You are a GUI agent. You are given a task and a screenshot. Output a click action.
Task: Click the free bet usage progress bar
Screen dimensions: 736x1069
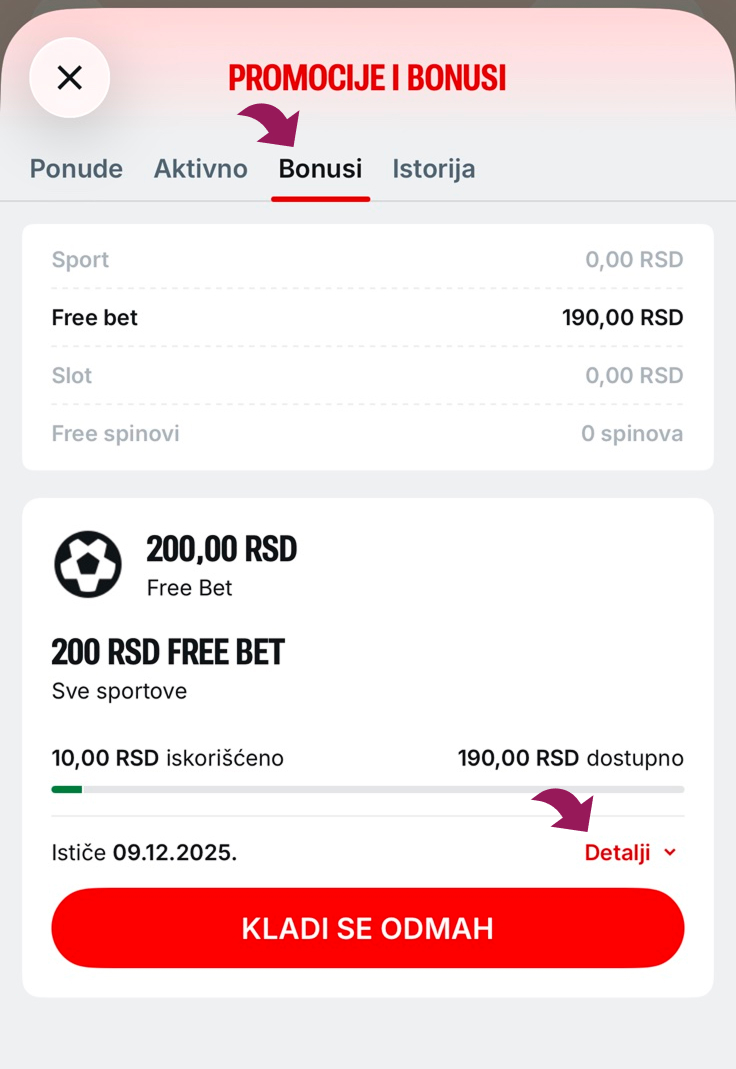[367, 789]
